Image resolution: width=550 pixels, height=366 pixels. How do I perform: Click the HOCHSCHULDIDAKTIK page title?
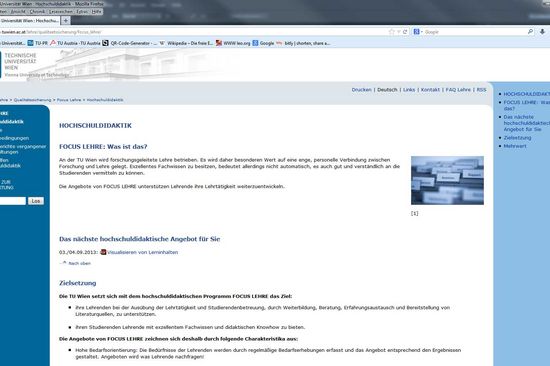95,126
